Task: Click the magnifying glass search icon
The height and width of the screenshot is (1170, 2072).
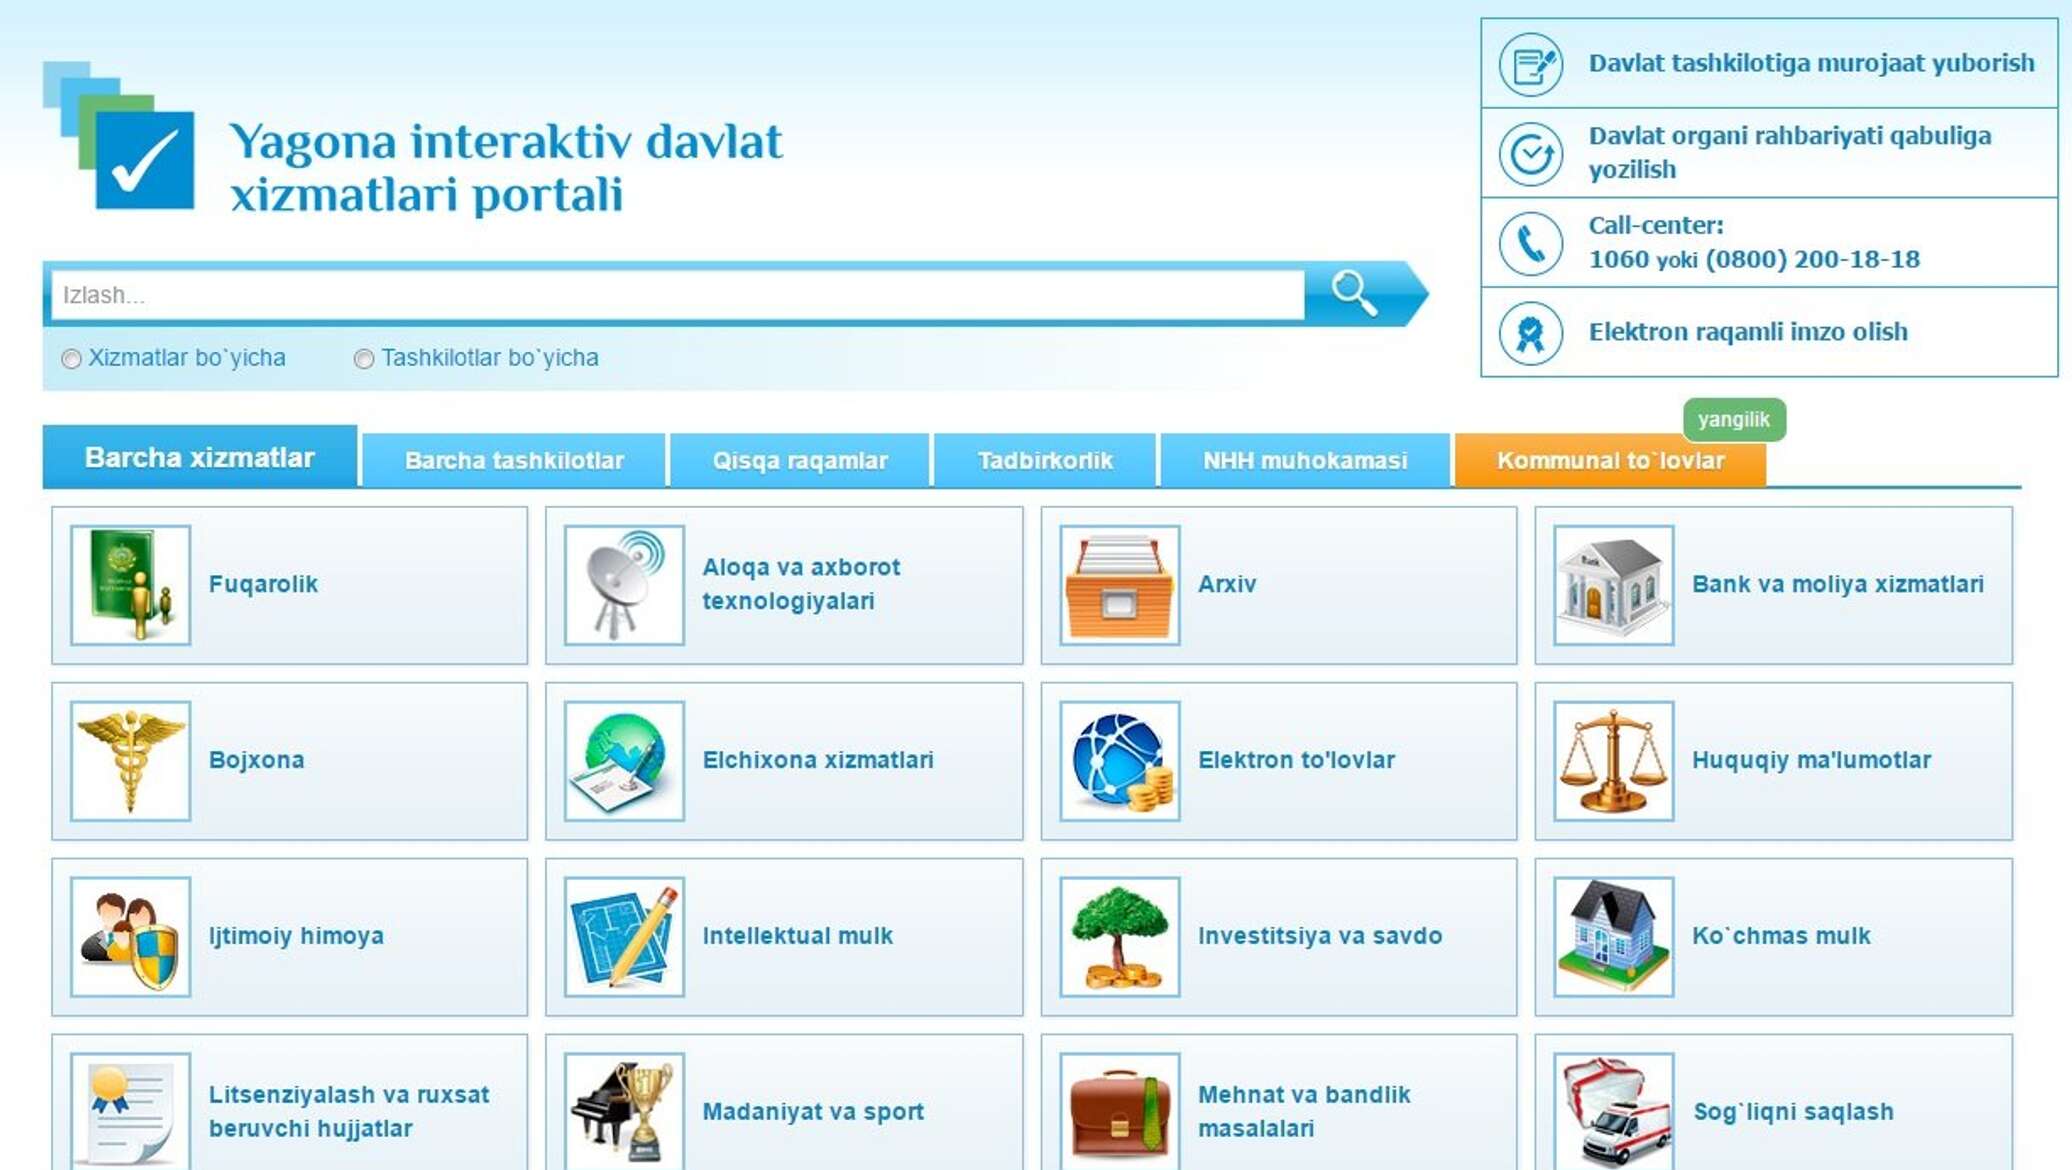Action: coord(1354,293)
